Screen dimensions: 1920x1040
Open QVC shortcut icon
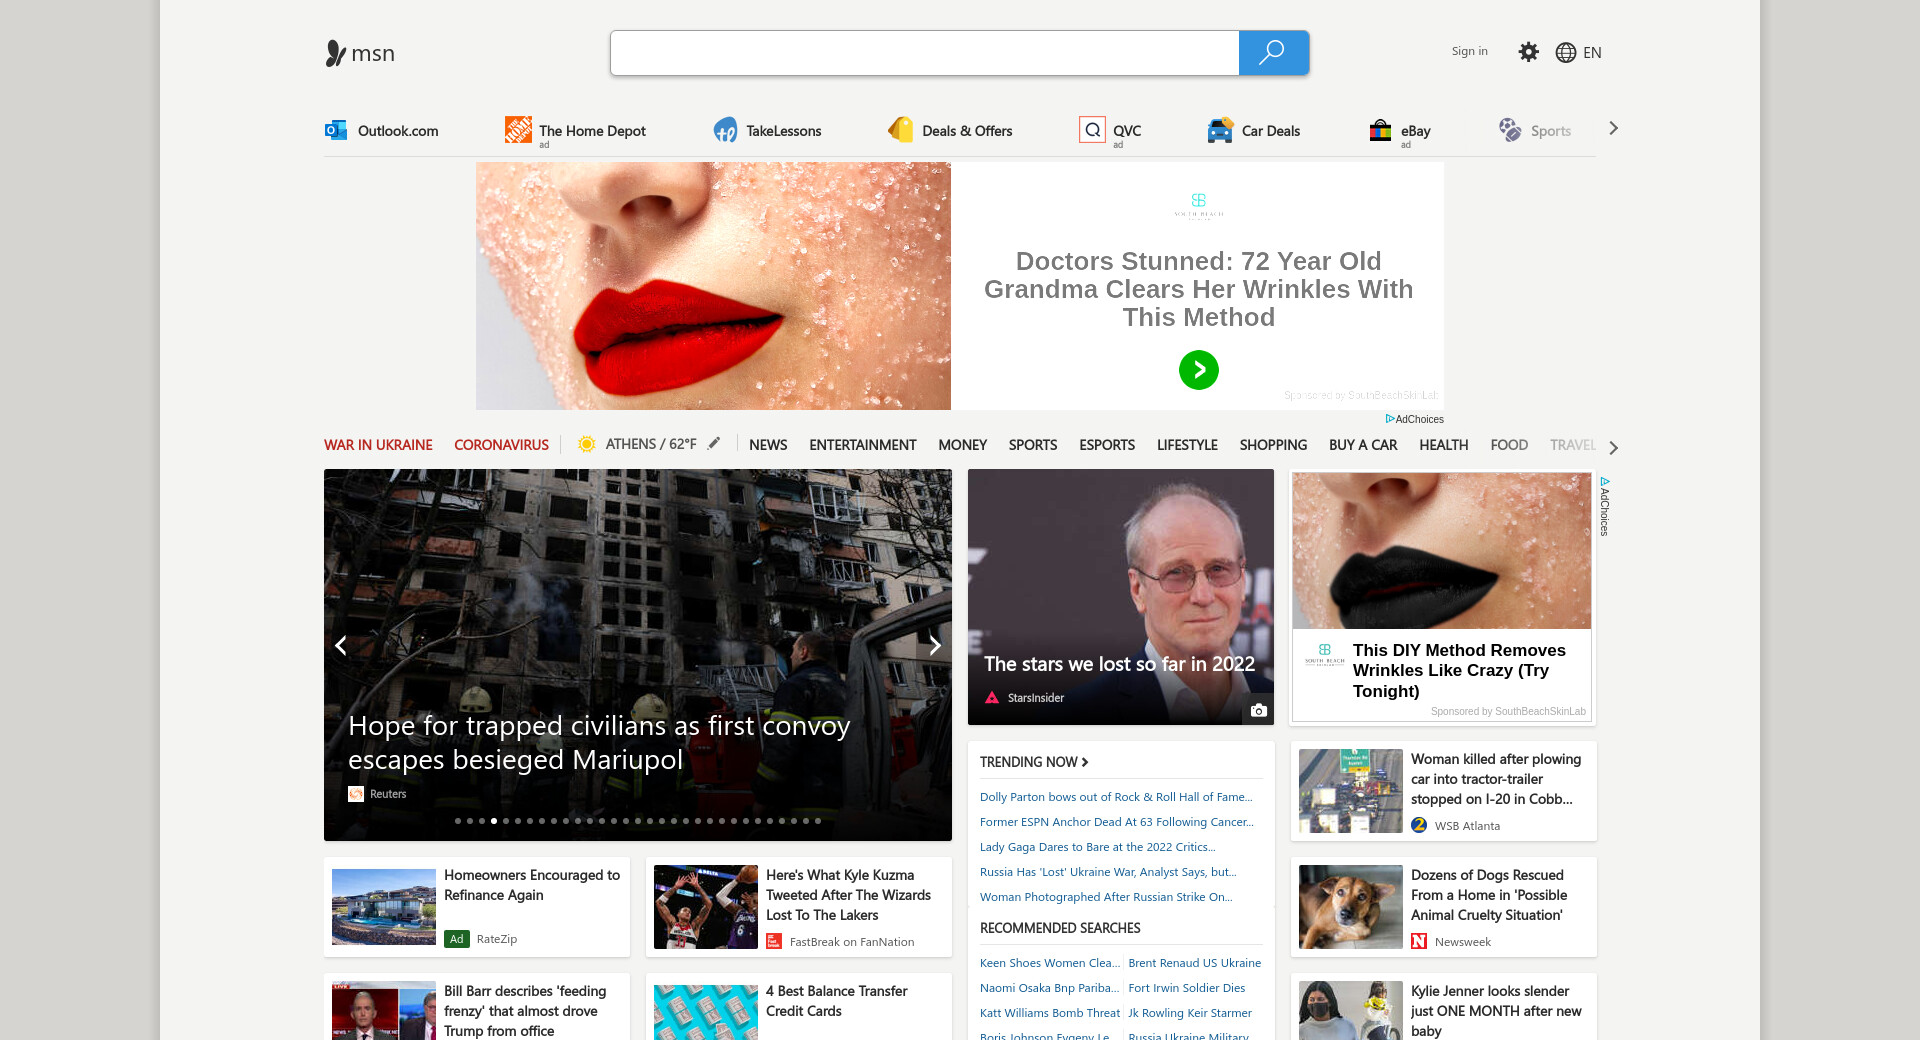pos(1092,130)
